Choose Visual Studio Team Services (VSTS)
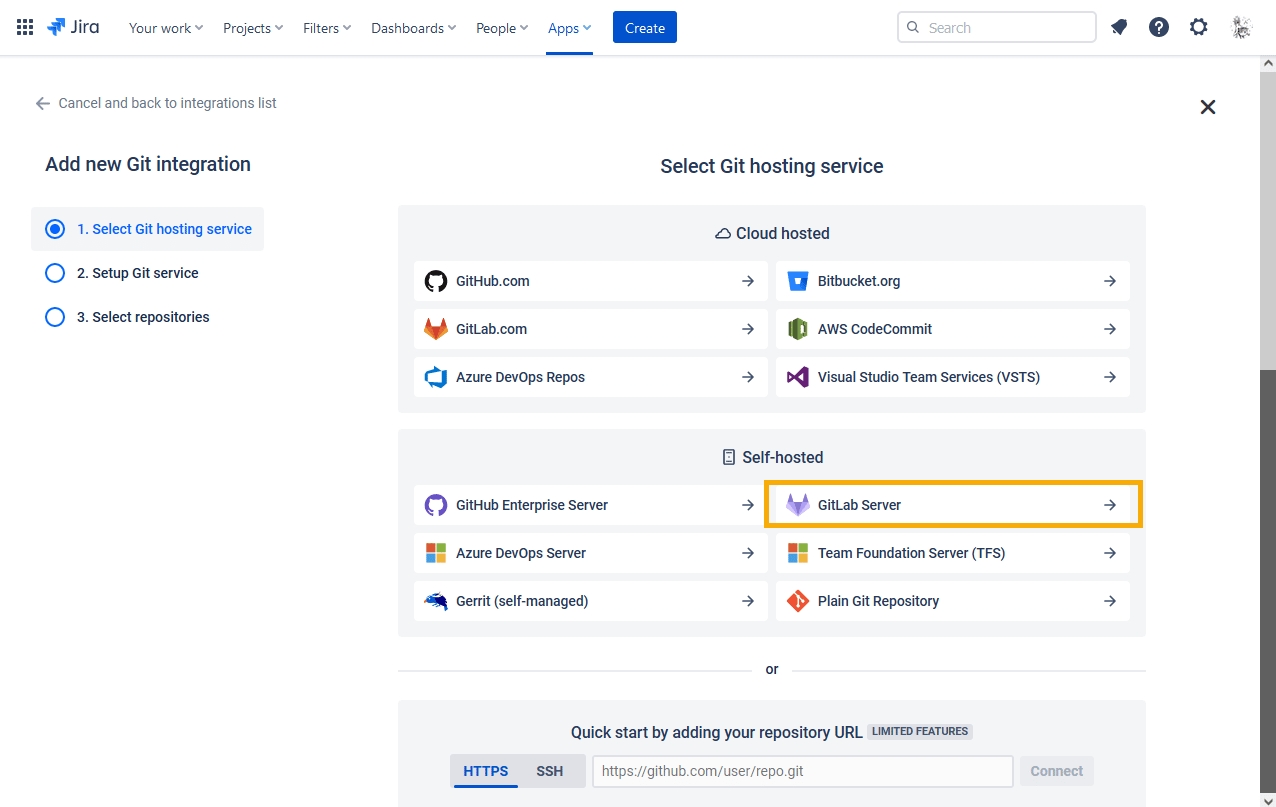 coord(953,377)
